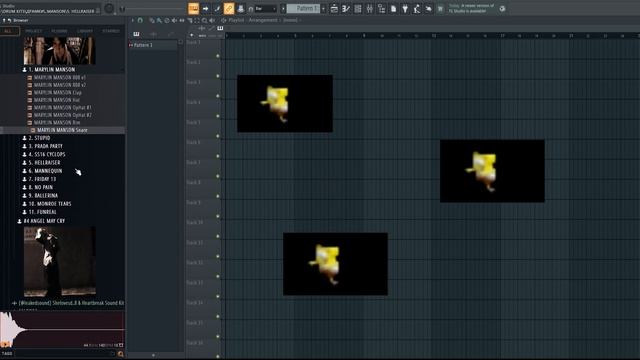Switch to the LIBRARY browser tab
The image size is (640, 360).
click(x=85, y=31)
